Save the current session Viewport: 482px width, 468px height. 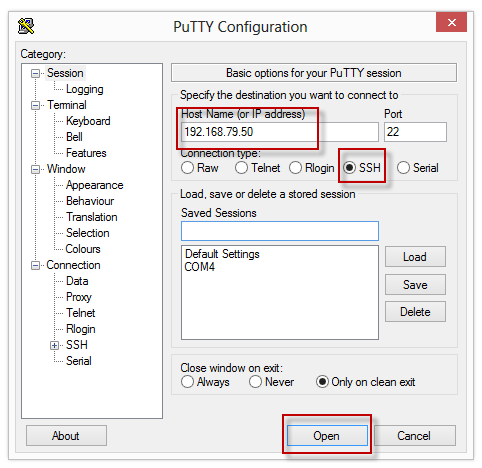(415, 285)
